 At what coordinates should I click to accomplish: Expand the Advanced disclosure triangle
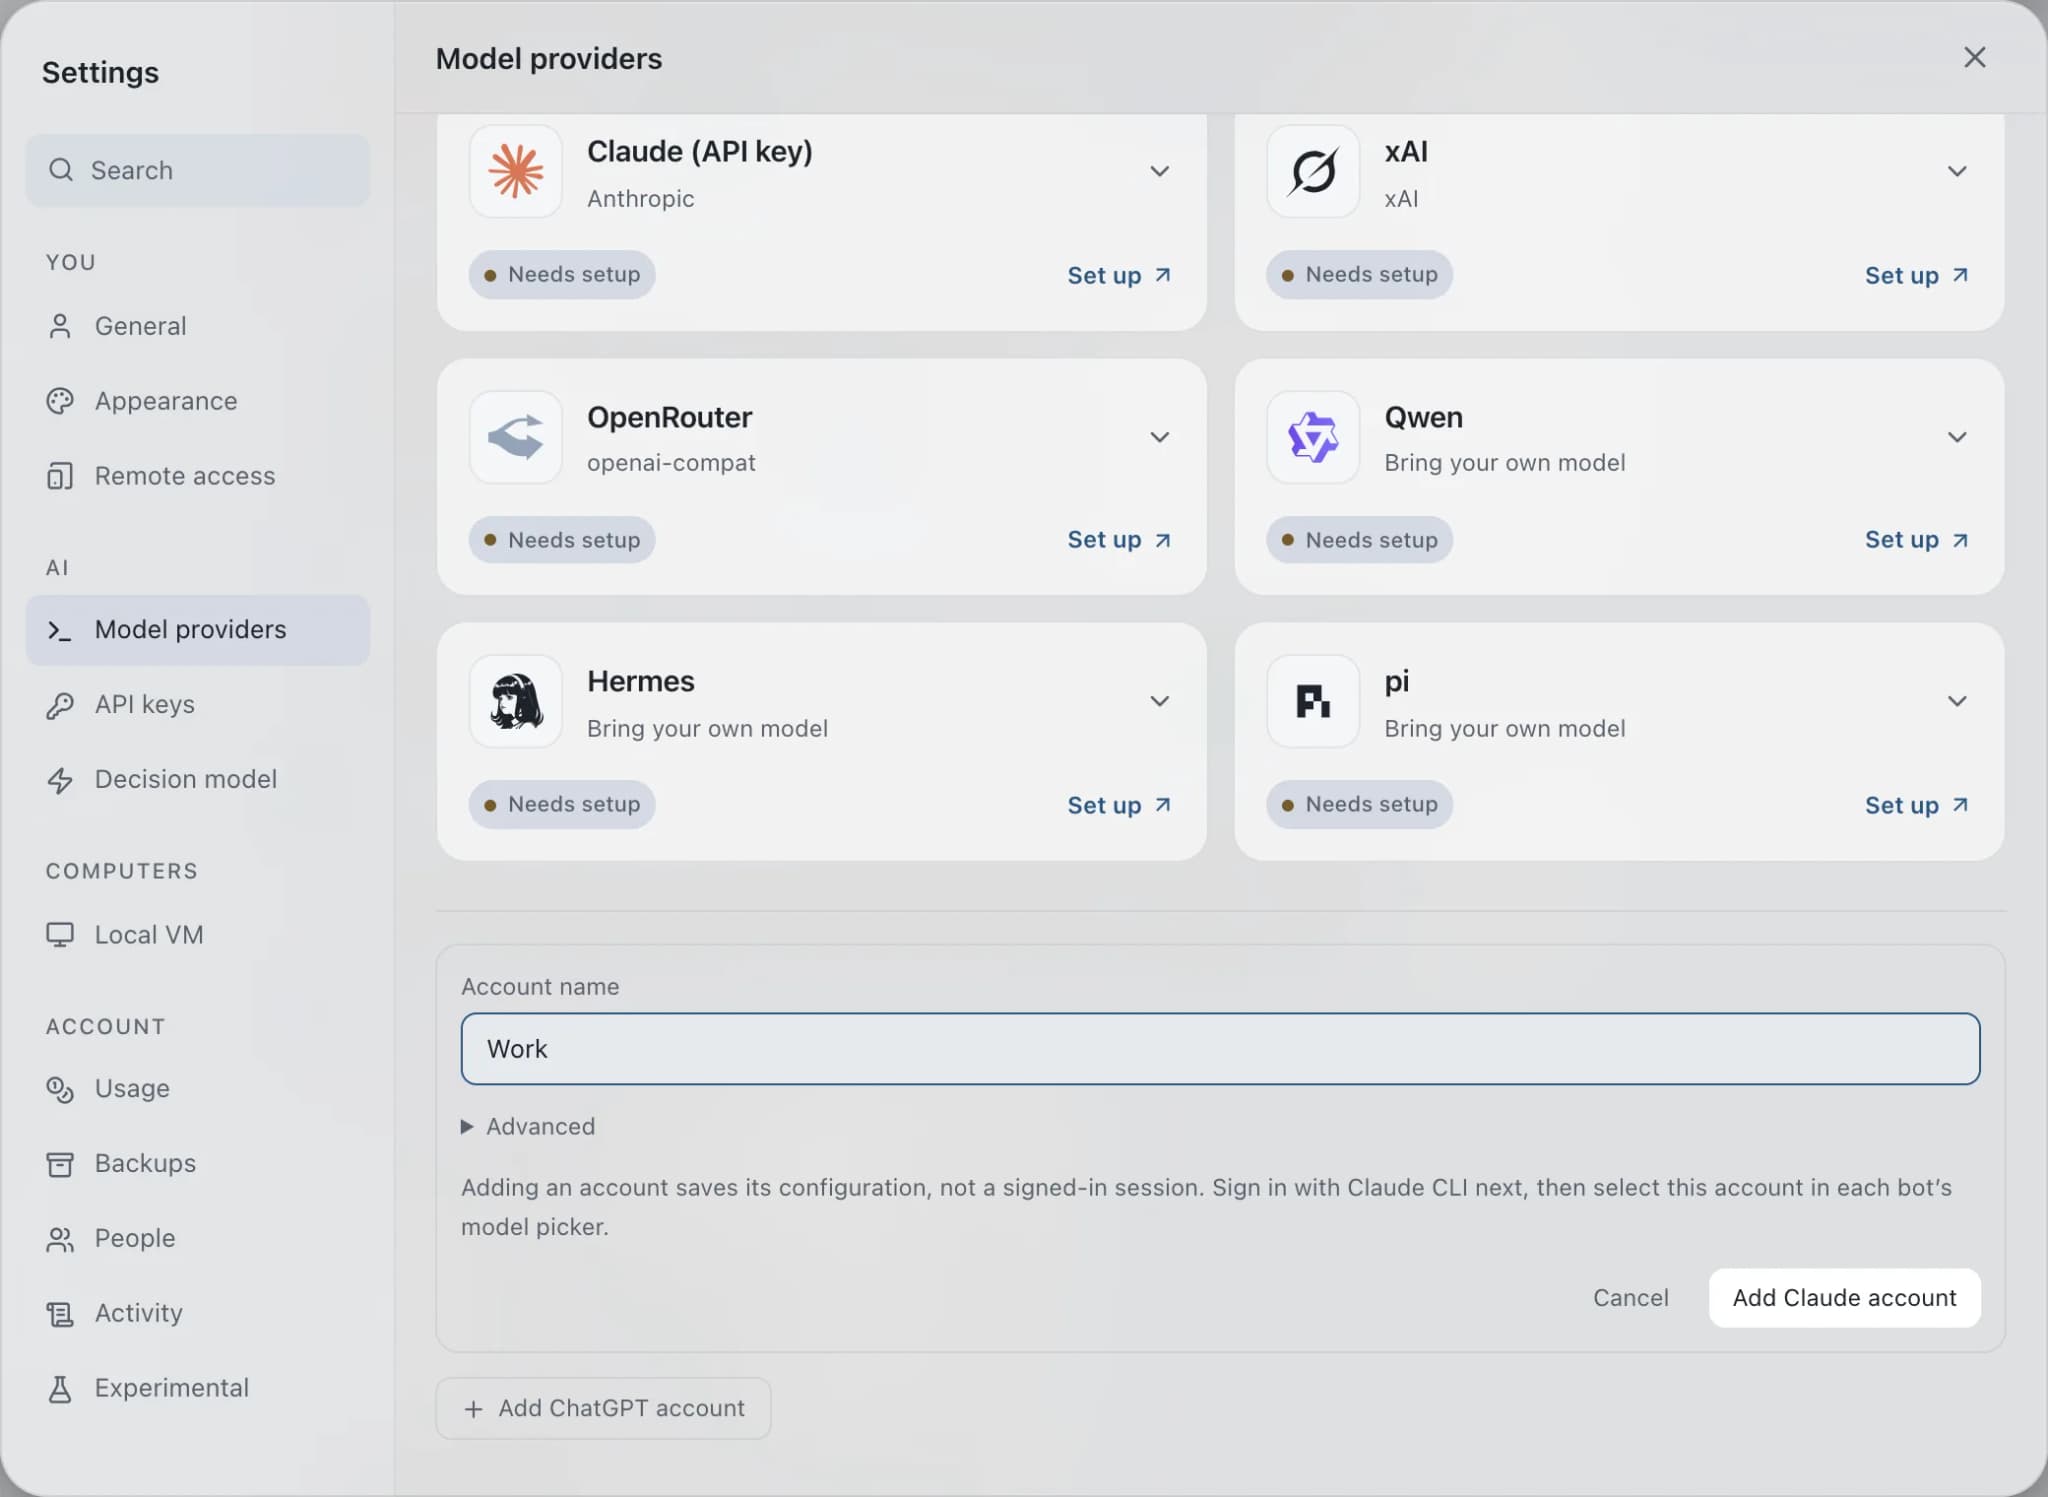pos(467,1127)
